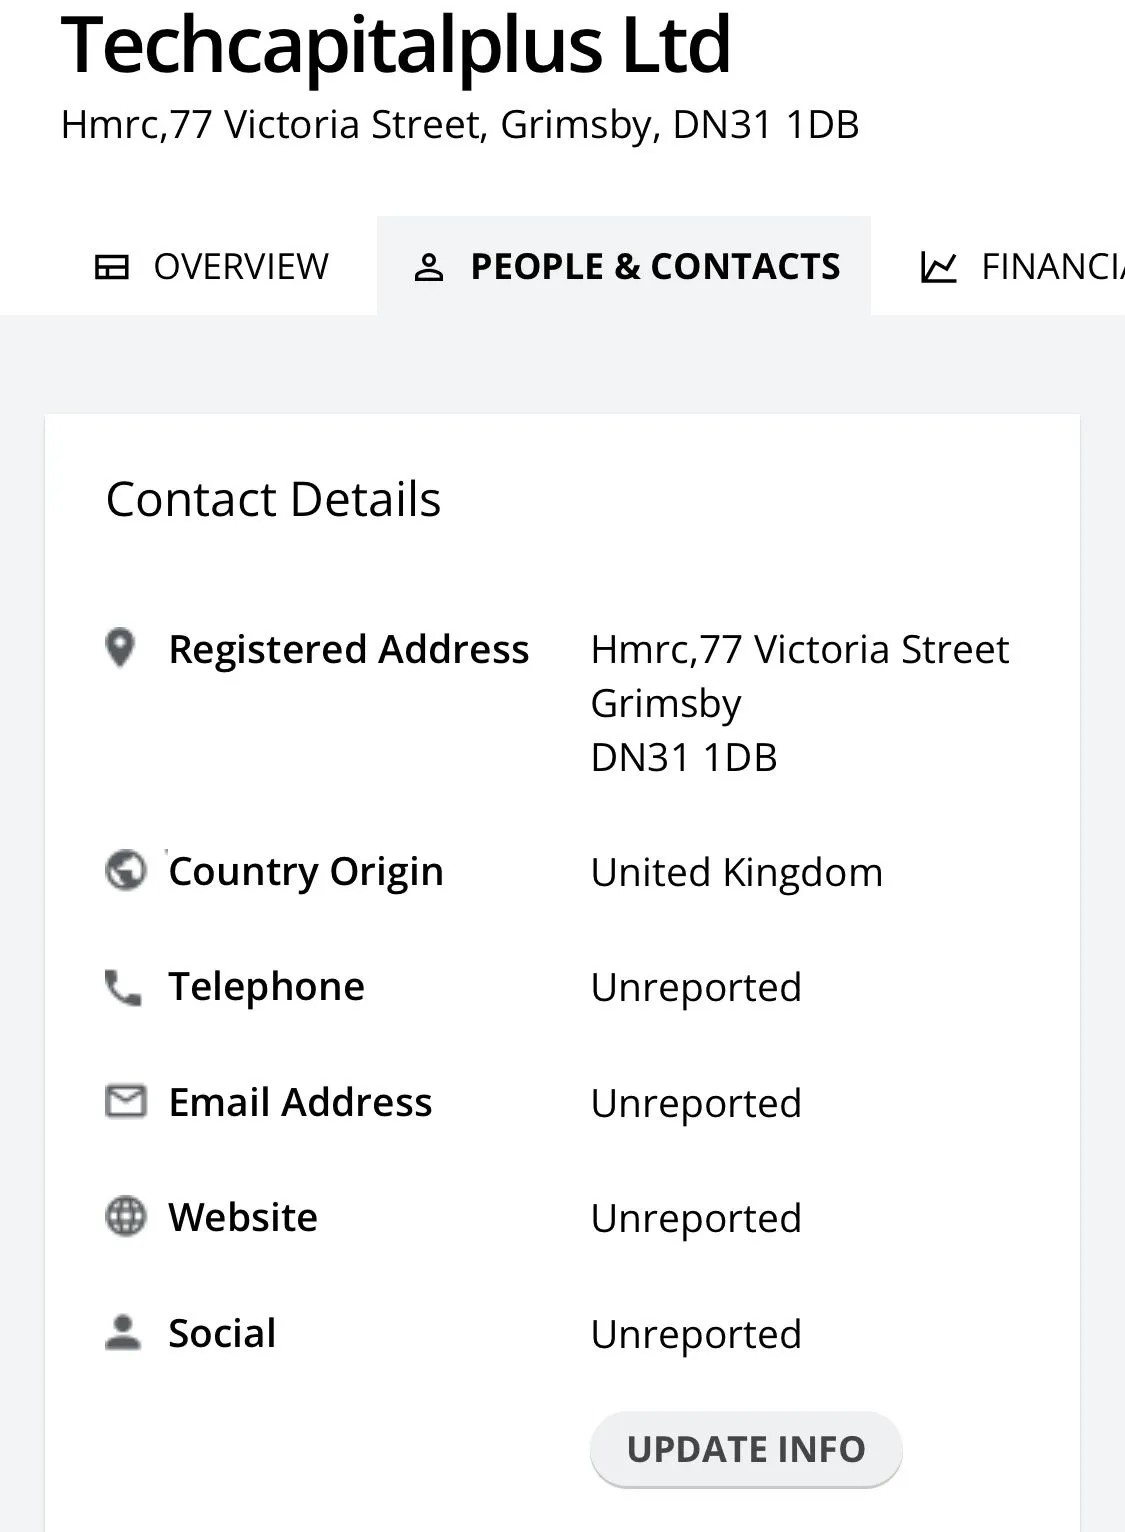Click the person outline icon in People & Contacts tab

point(429,267)
